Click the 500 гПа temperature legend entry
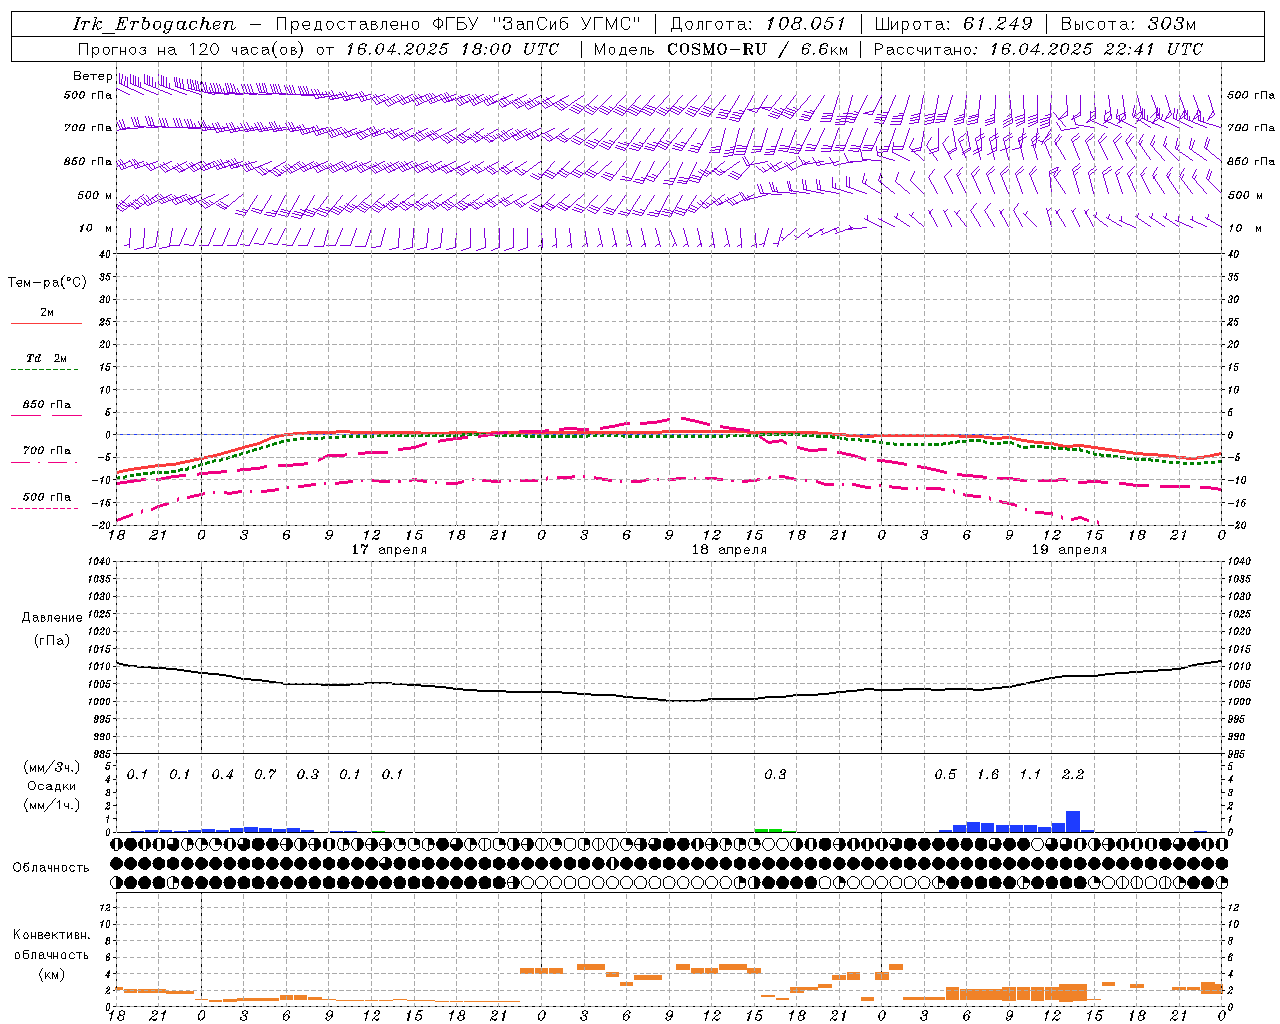Screen dimensions: 1280x1024 point(47,497)
